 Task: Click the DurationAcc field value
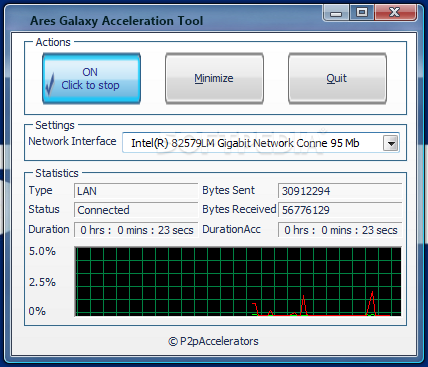[340, 230]
